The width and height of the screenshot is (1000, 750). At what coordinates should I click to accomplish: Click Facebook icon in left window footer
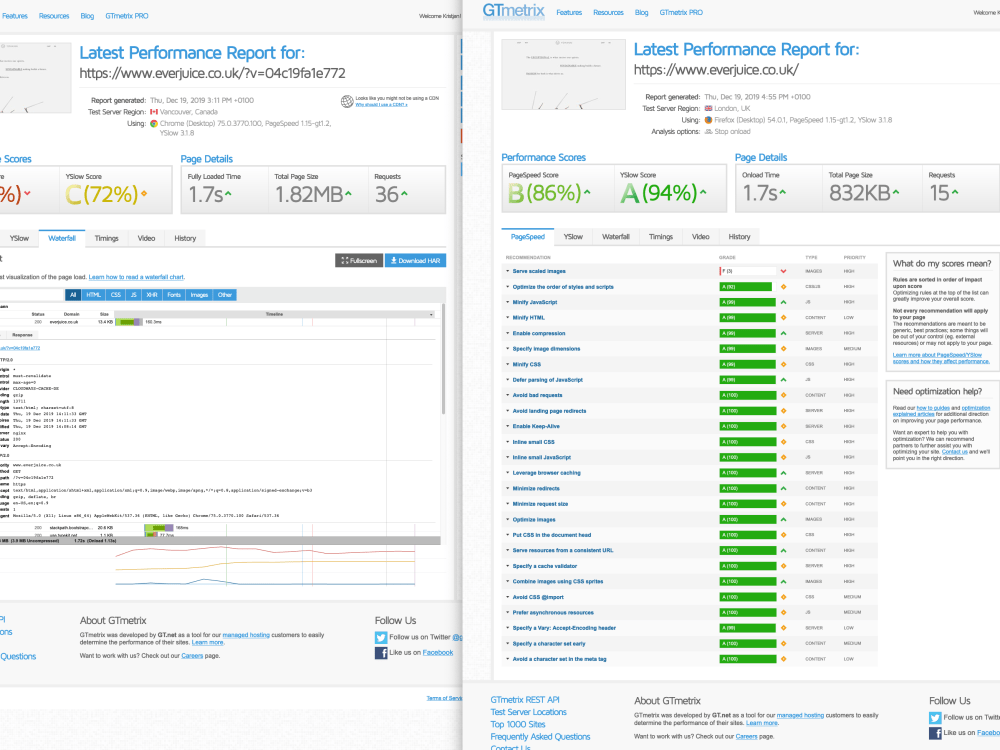[381, 652]
